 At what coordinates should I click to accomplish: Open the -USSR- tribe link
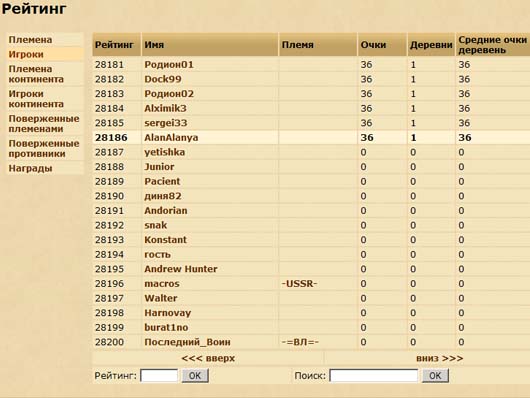coord(299,284)
